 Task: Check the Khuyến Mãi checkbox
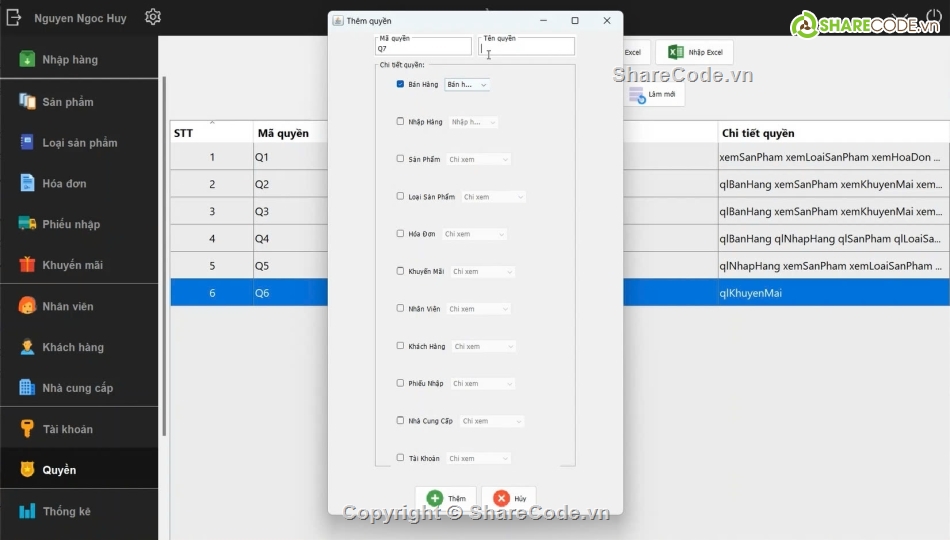(x=400, y=271)
